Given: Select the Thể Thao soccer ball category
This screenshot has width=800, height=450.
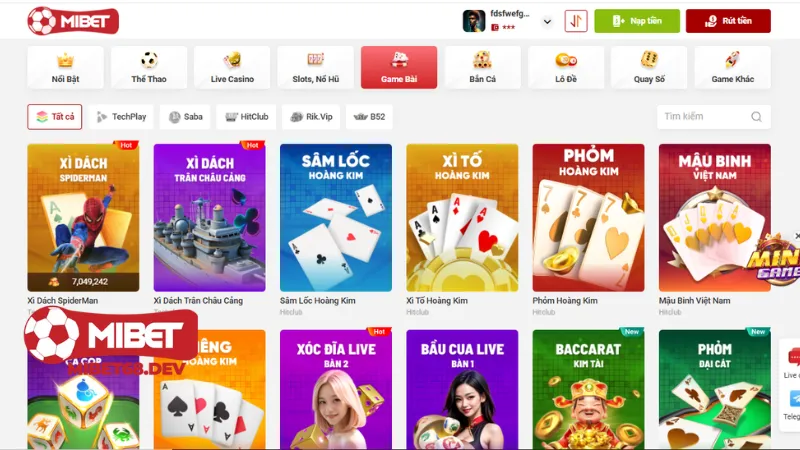Looking at the screenshot, I should [x=149, y=67].
